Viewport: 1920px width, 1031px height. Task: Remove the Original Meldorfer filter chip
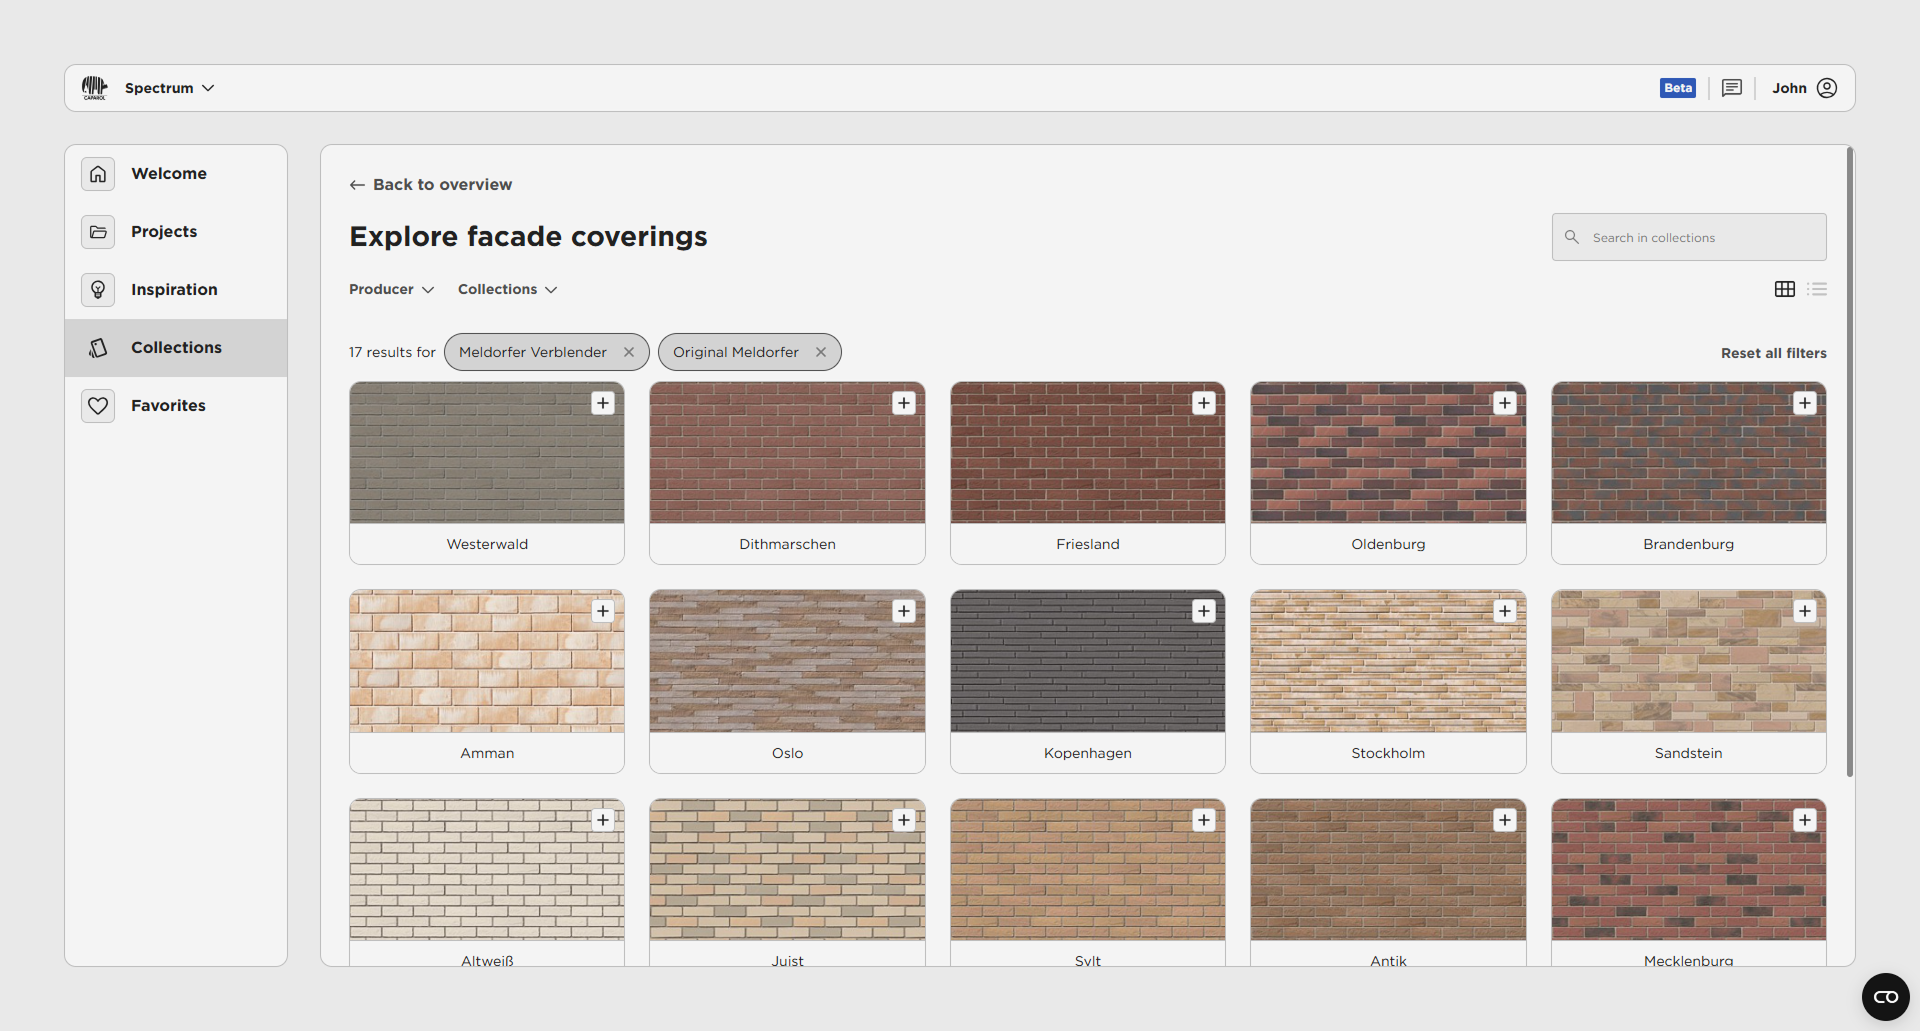coord(821,352)
